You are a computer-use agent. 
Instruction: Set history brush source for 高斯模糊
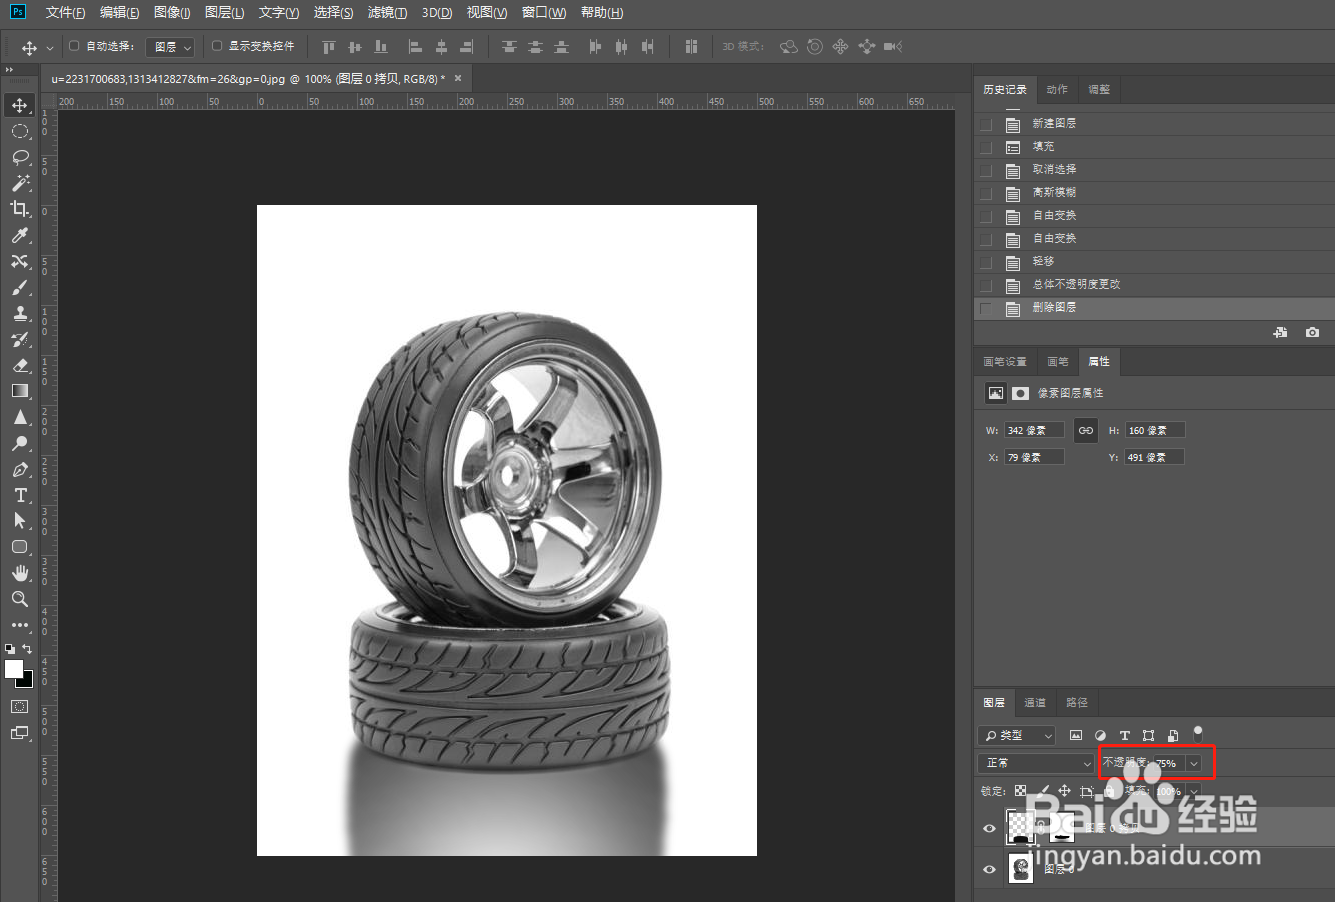987,193
